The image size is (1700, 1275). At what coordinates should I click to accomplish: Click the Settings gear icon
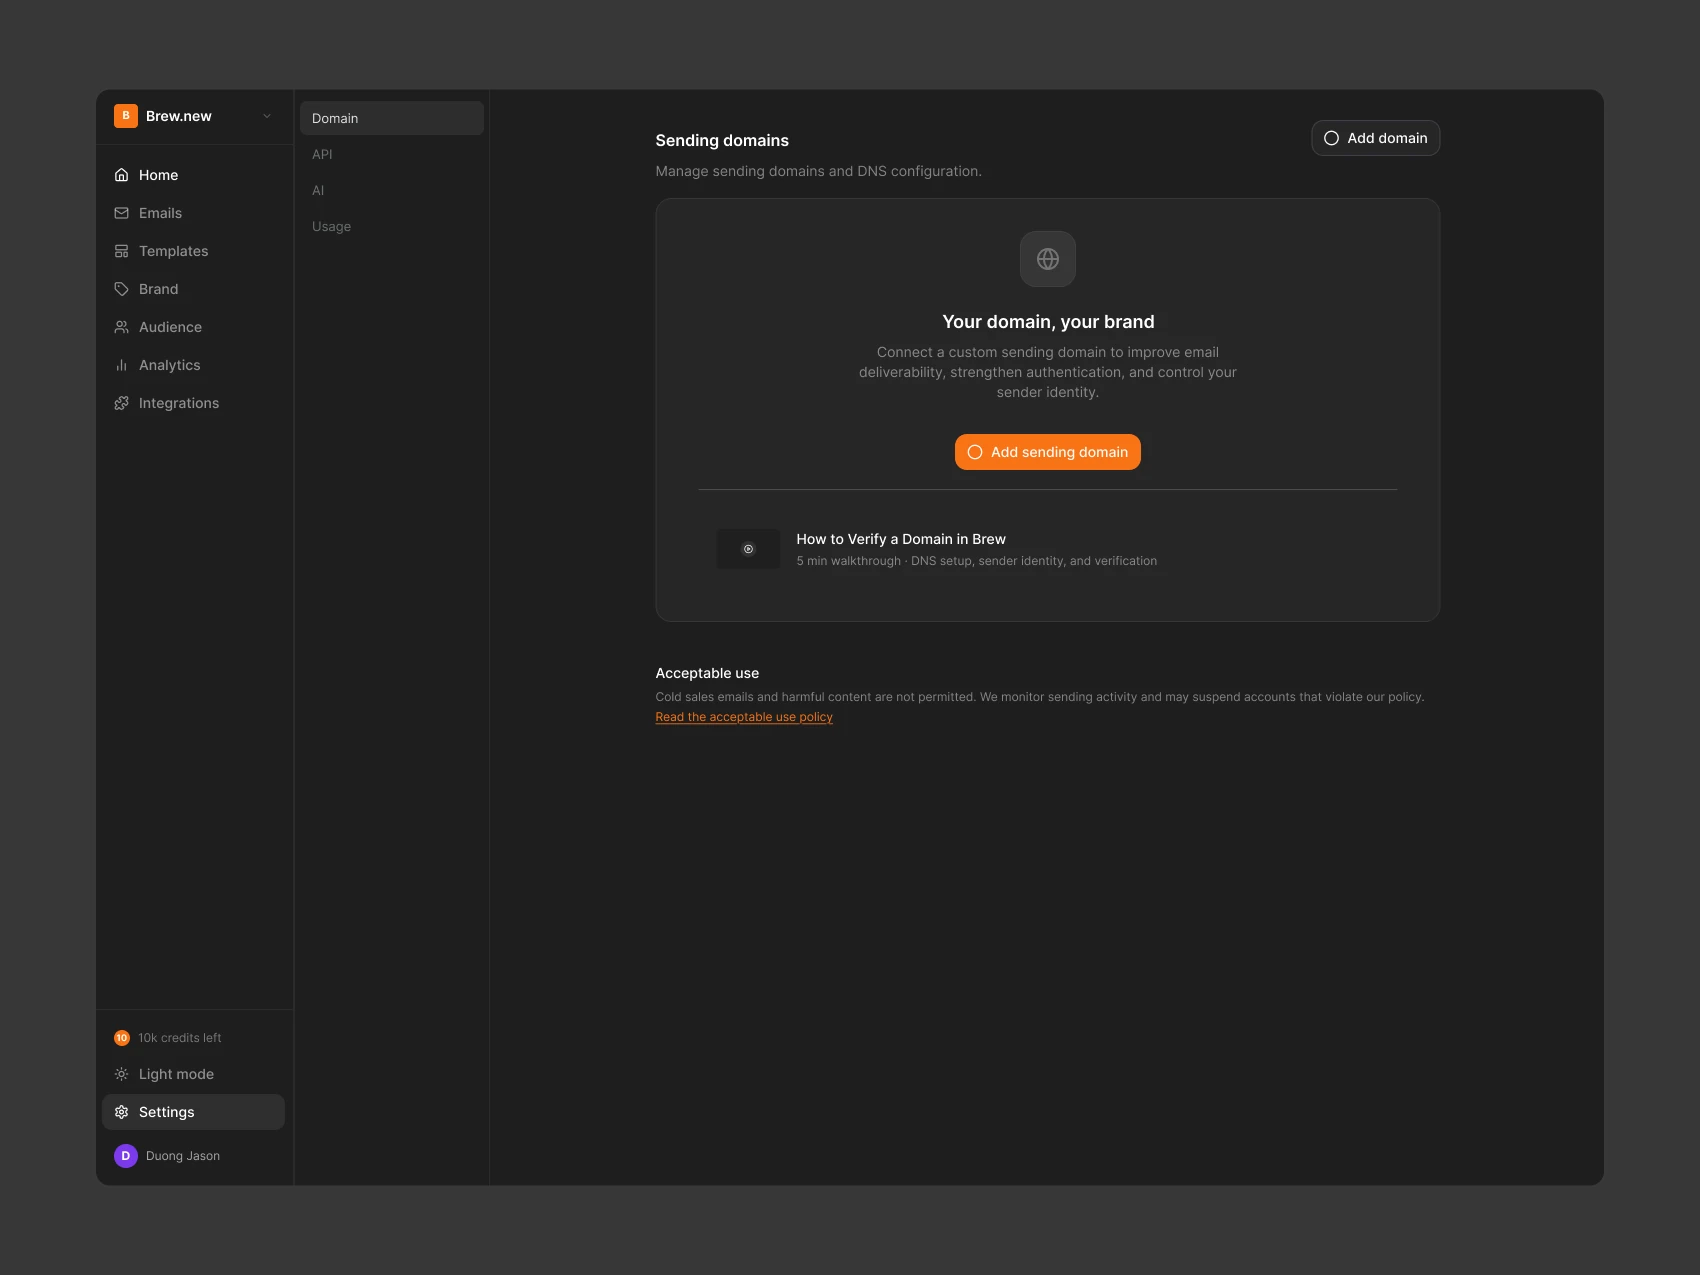pyautogui.click(x=122, y=1112)
